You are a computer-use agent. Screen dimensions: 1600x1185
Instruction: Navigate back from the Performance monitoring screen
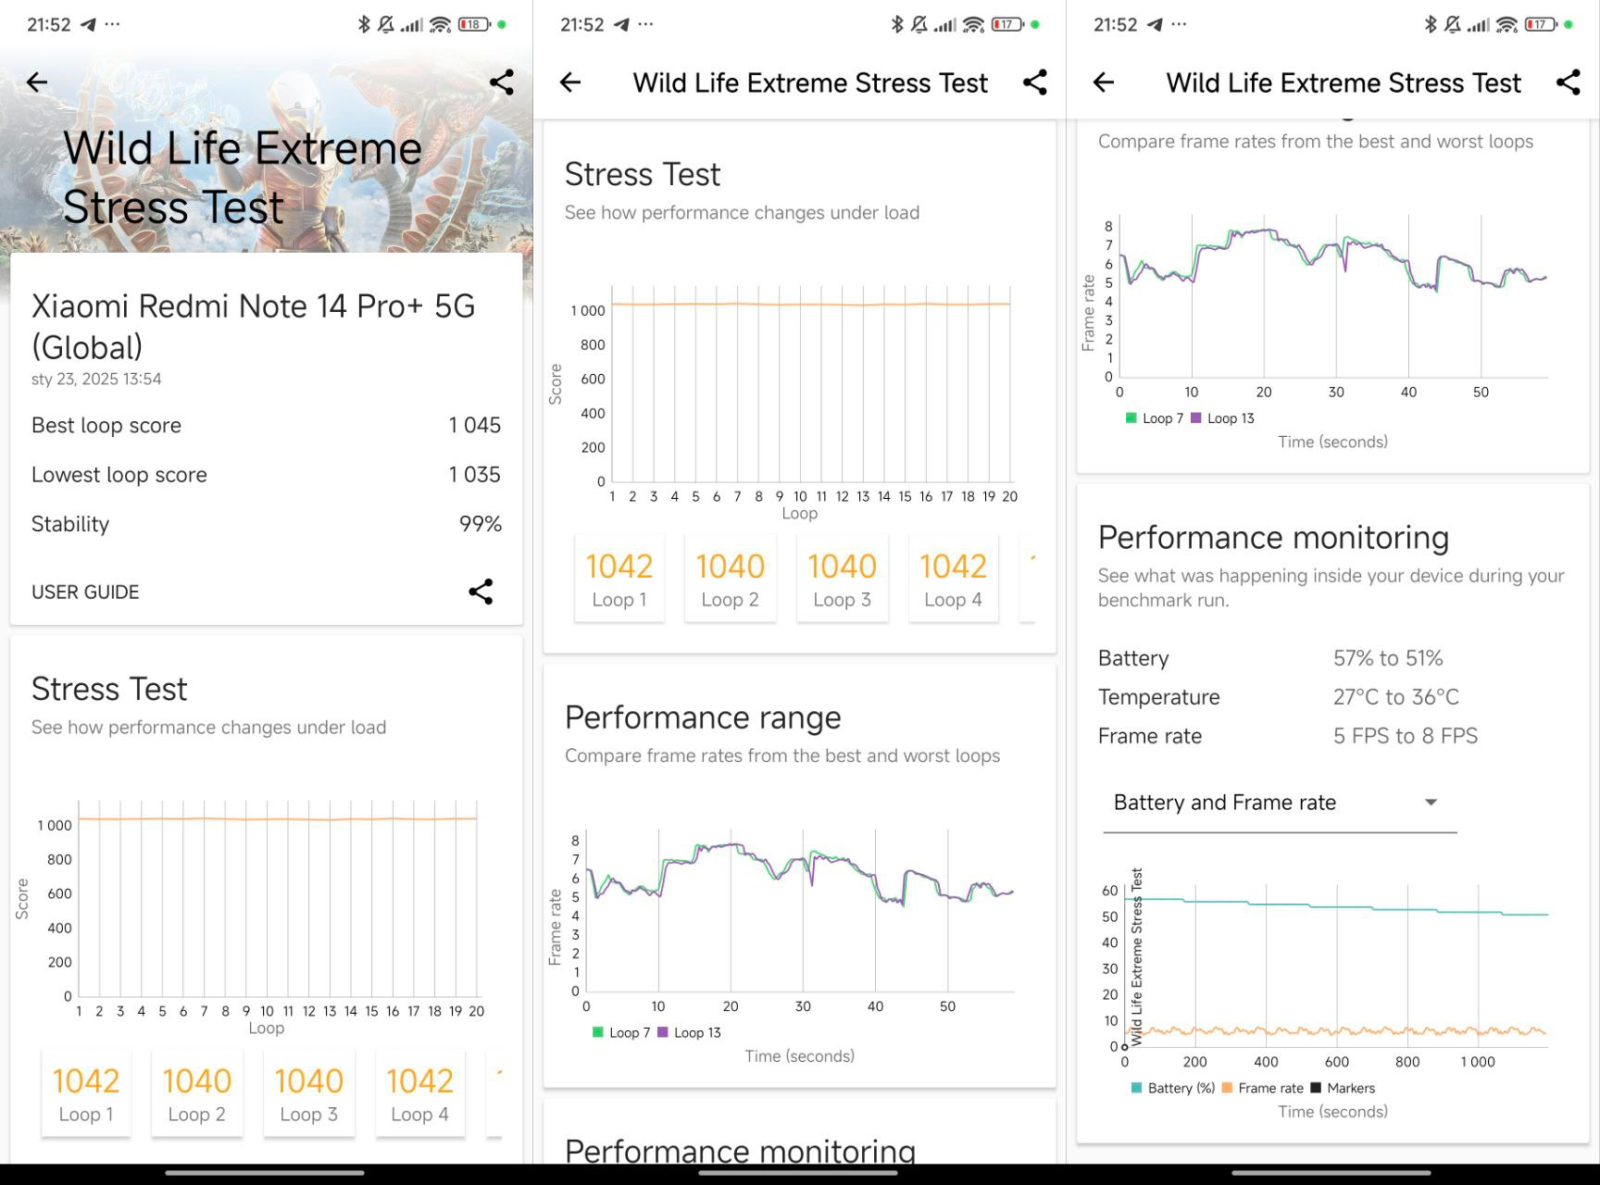pyautogui.click(x=1103, y=83)
